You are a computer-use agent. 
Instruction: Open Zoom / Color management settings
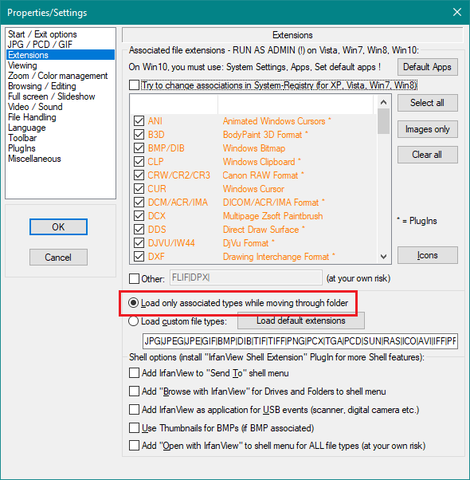(x=58, y=76)
